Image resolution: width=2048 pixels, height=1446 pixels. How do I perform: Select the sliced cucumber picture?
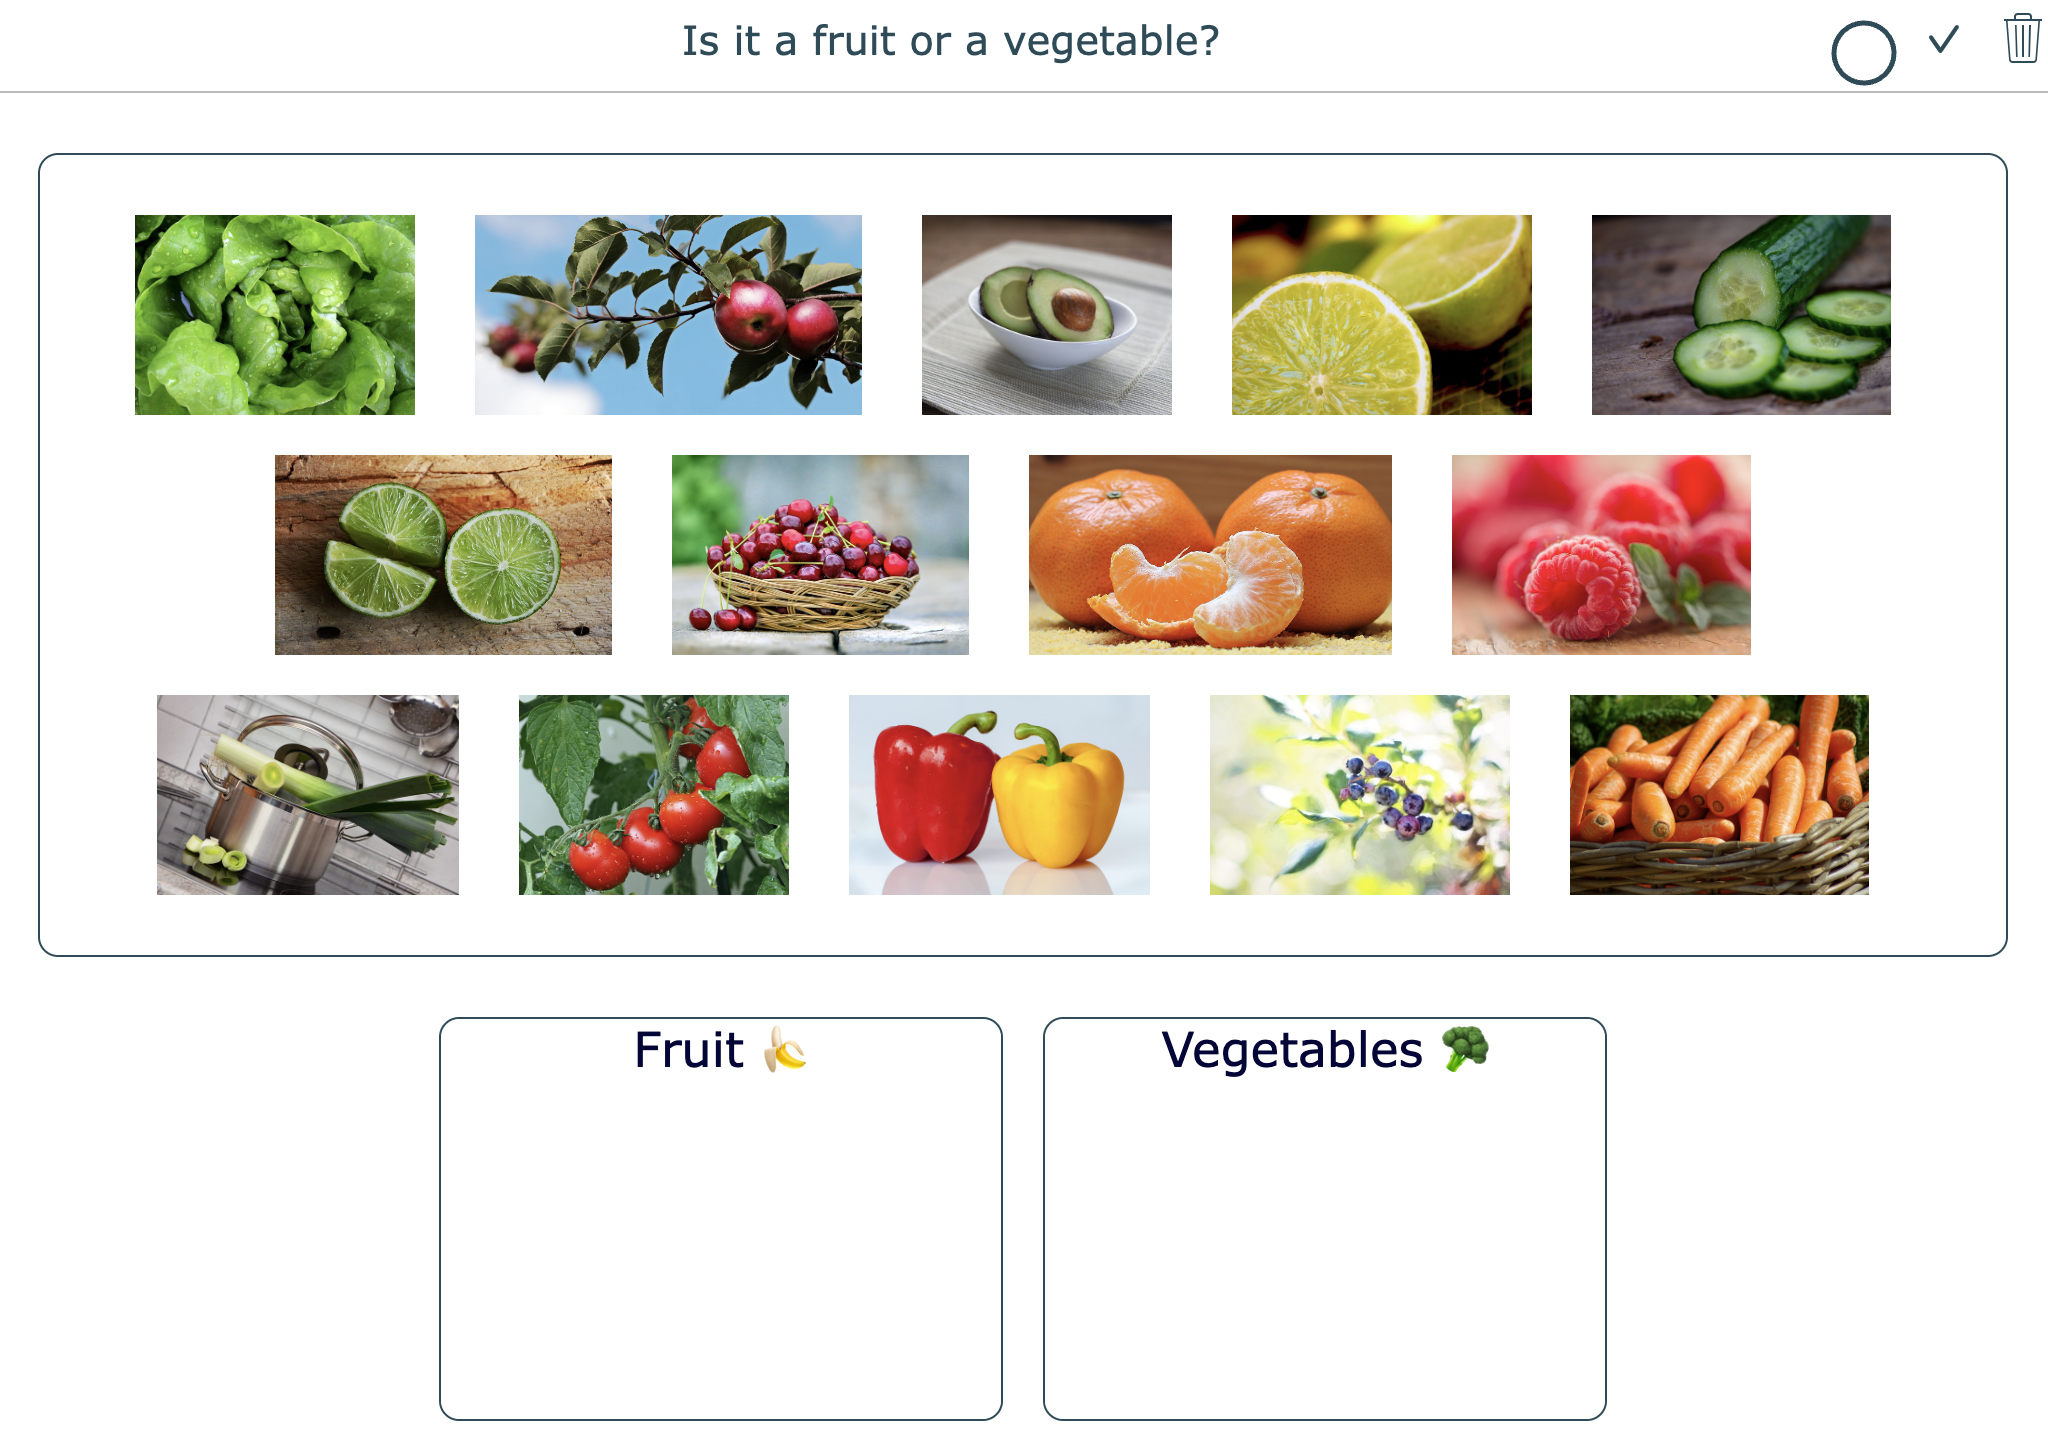pyautogui.click(x=1741, y=315)
